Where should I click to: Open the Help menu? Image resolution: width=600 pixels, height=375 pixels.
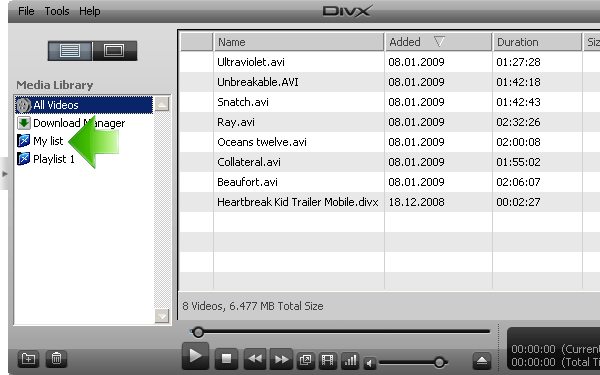tap(90, 11)
